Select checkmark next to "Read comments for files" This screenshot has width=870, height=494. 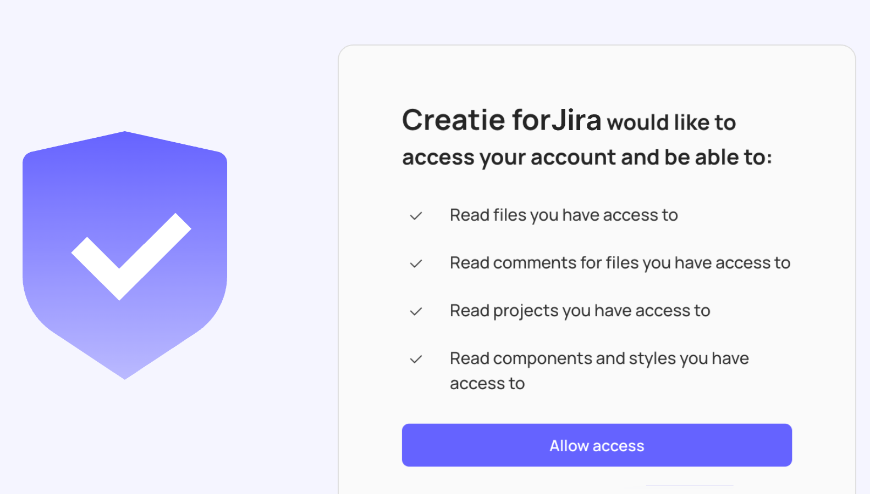pos(416,263)
